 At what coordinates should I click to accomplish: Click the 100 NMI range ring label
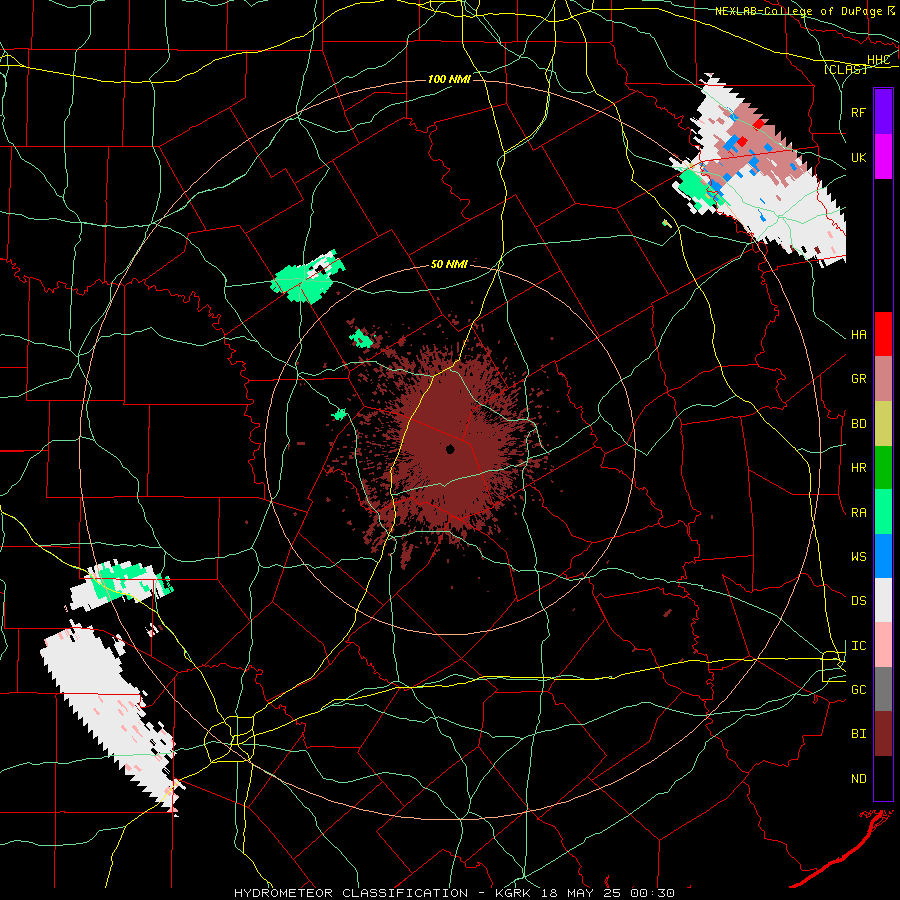point(449,79)
